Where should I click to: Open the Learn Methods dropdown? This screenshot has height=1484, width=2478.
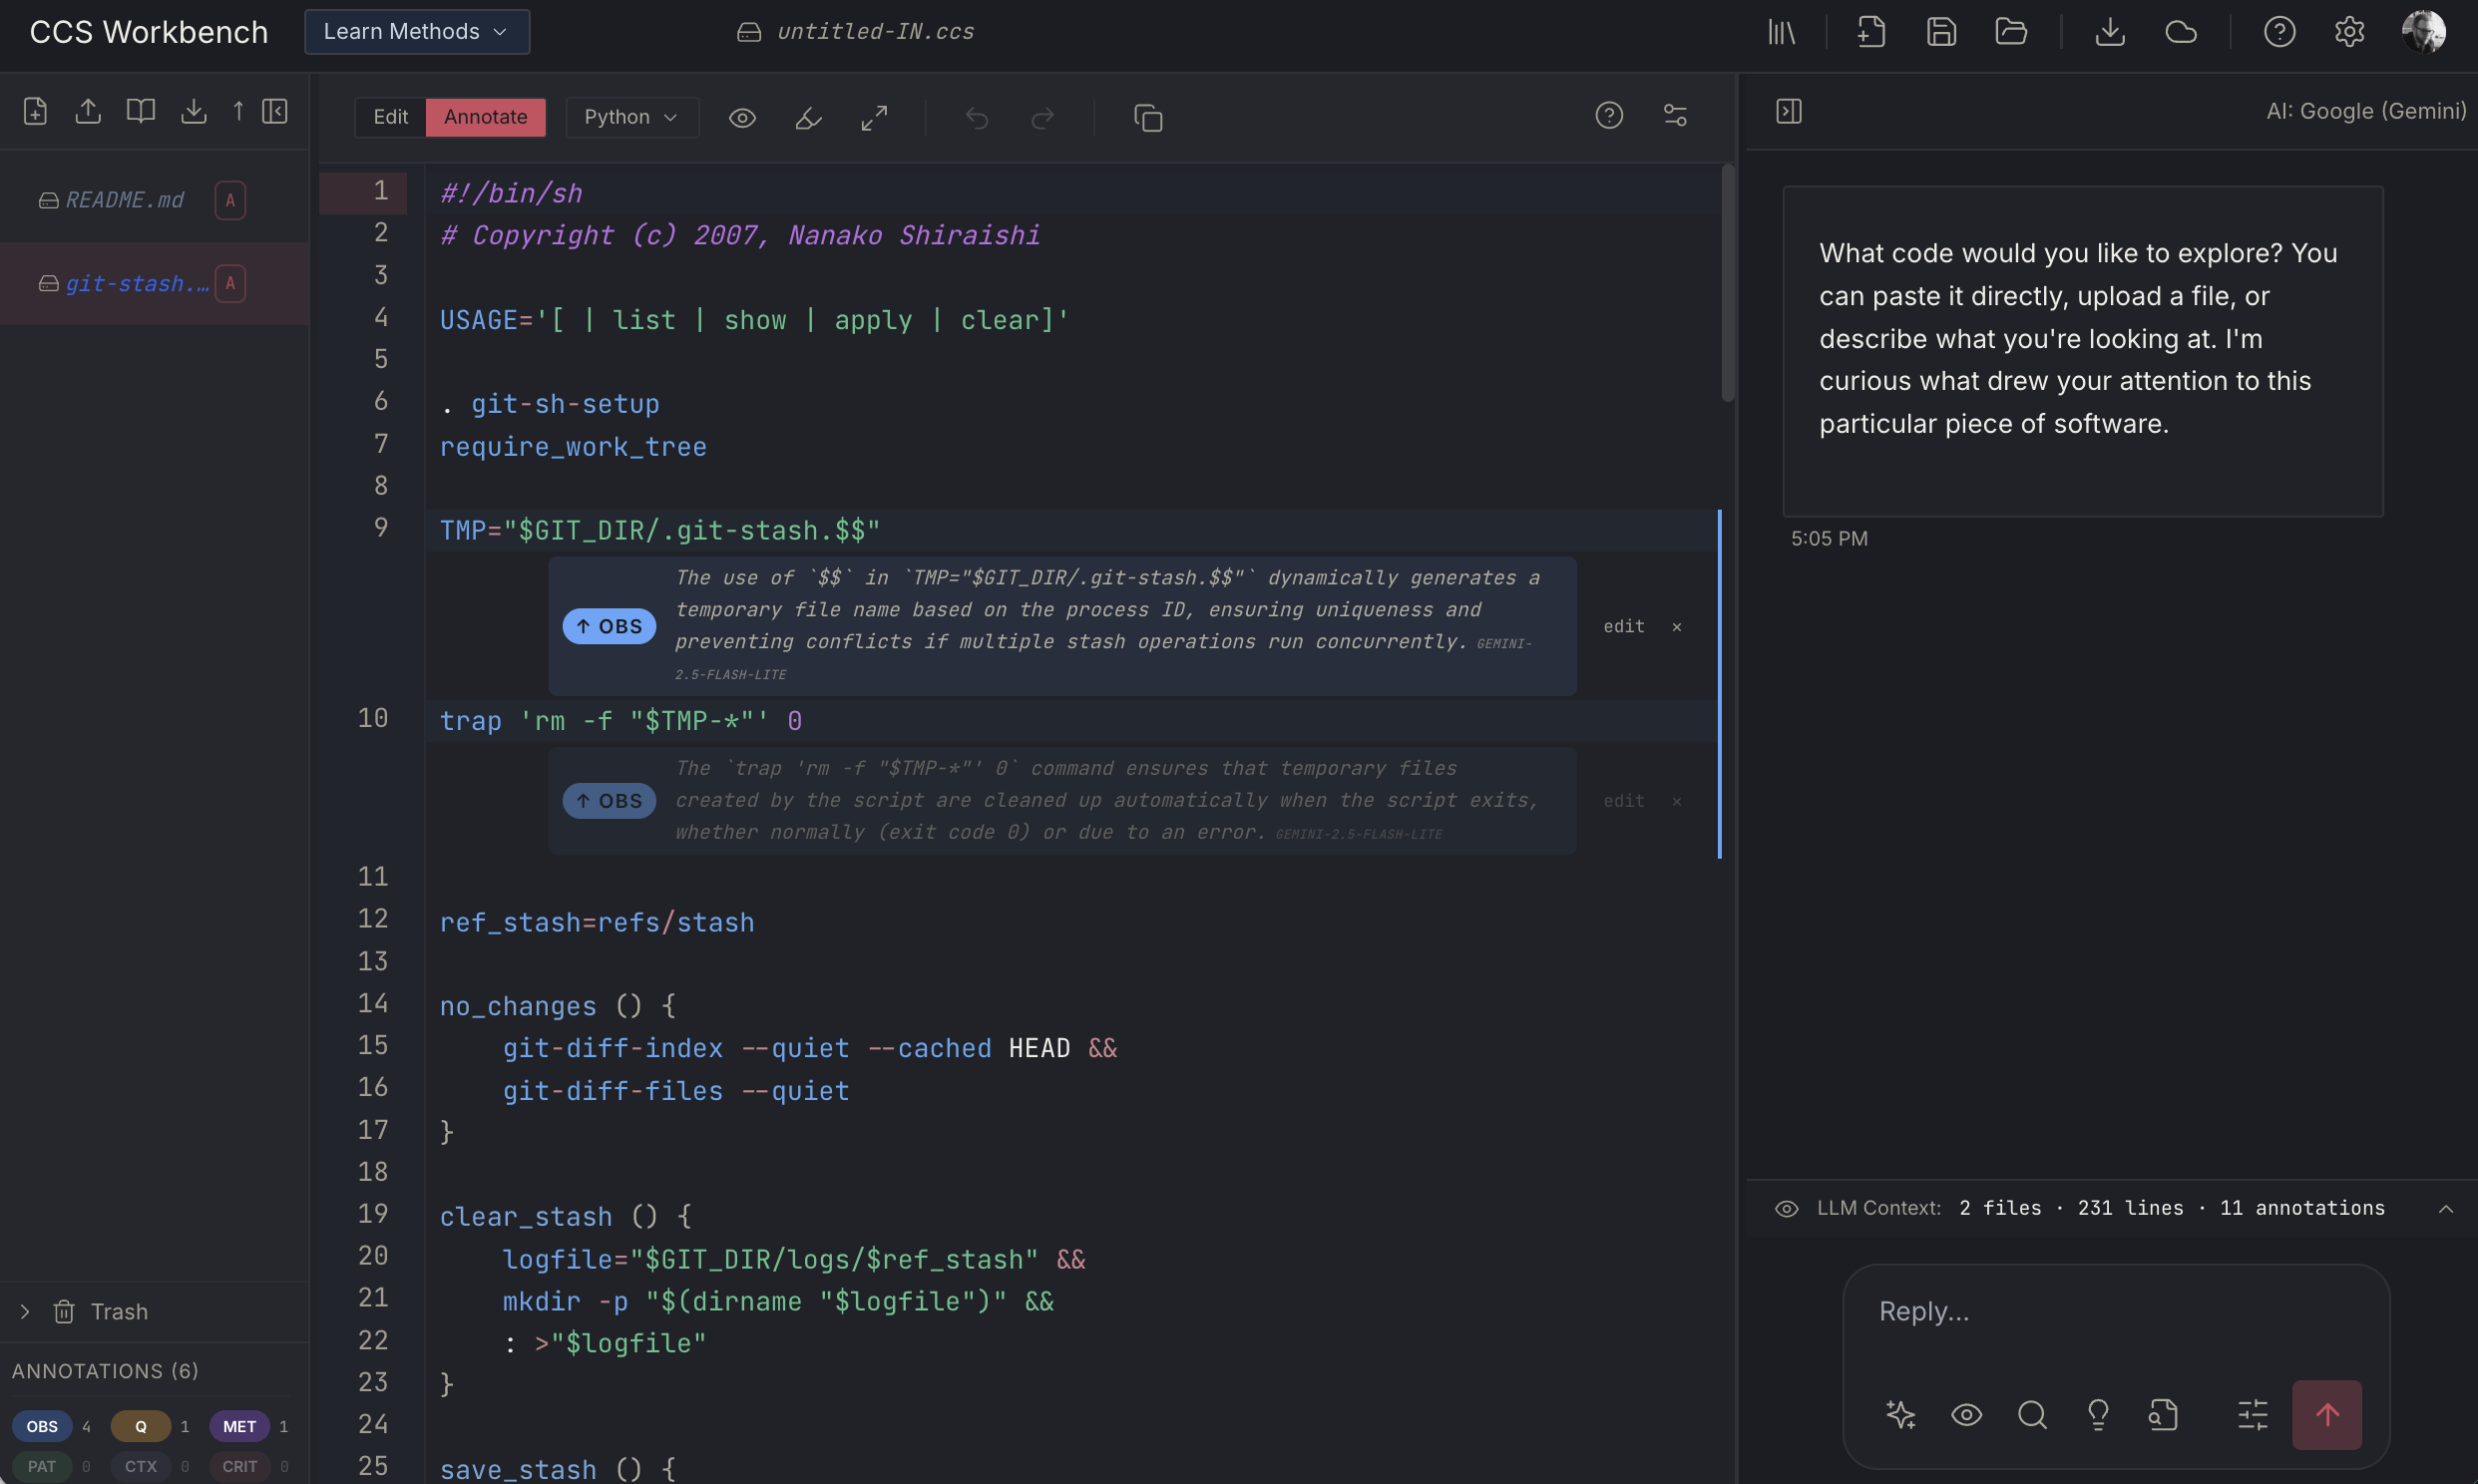(x=416, y=32)
